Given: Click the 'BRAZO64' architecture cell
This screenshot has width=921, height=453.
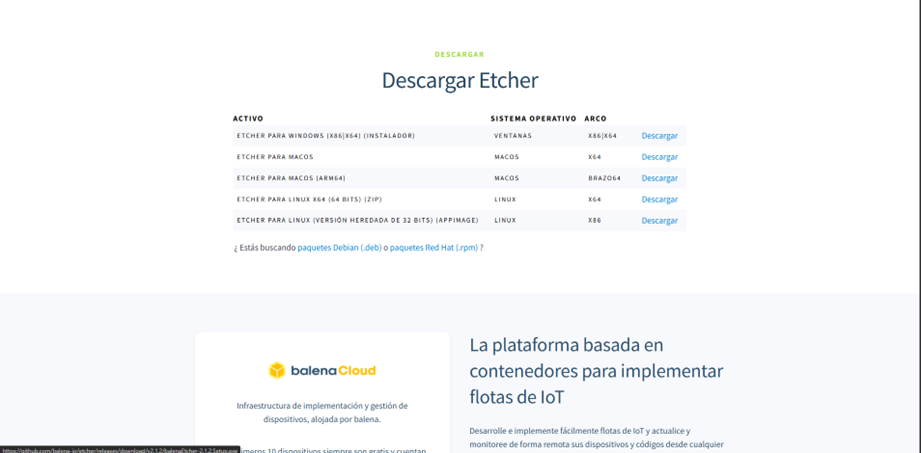Looking at the screenshot, I should (x=604, y=178).
